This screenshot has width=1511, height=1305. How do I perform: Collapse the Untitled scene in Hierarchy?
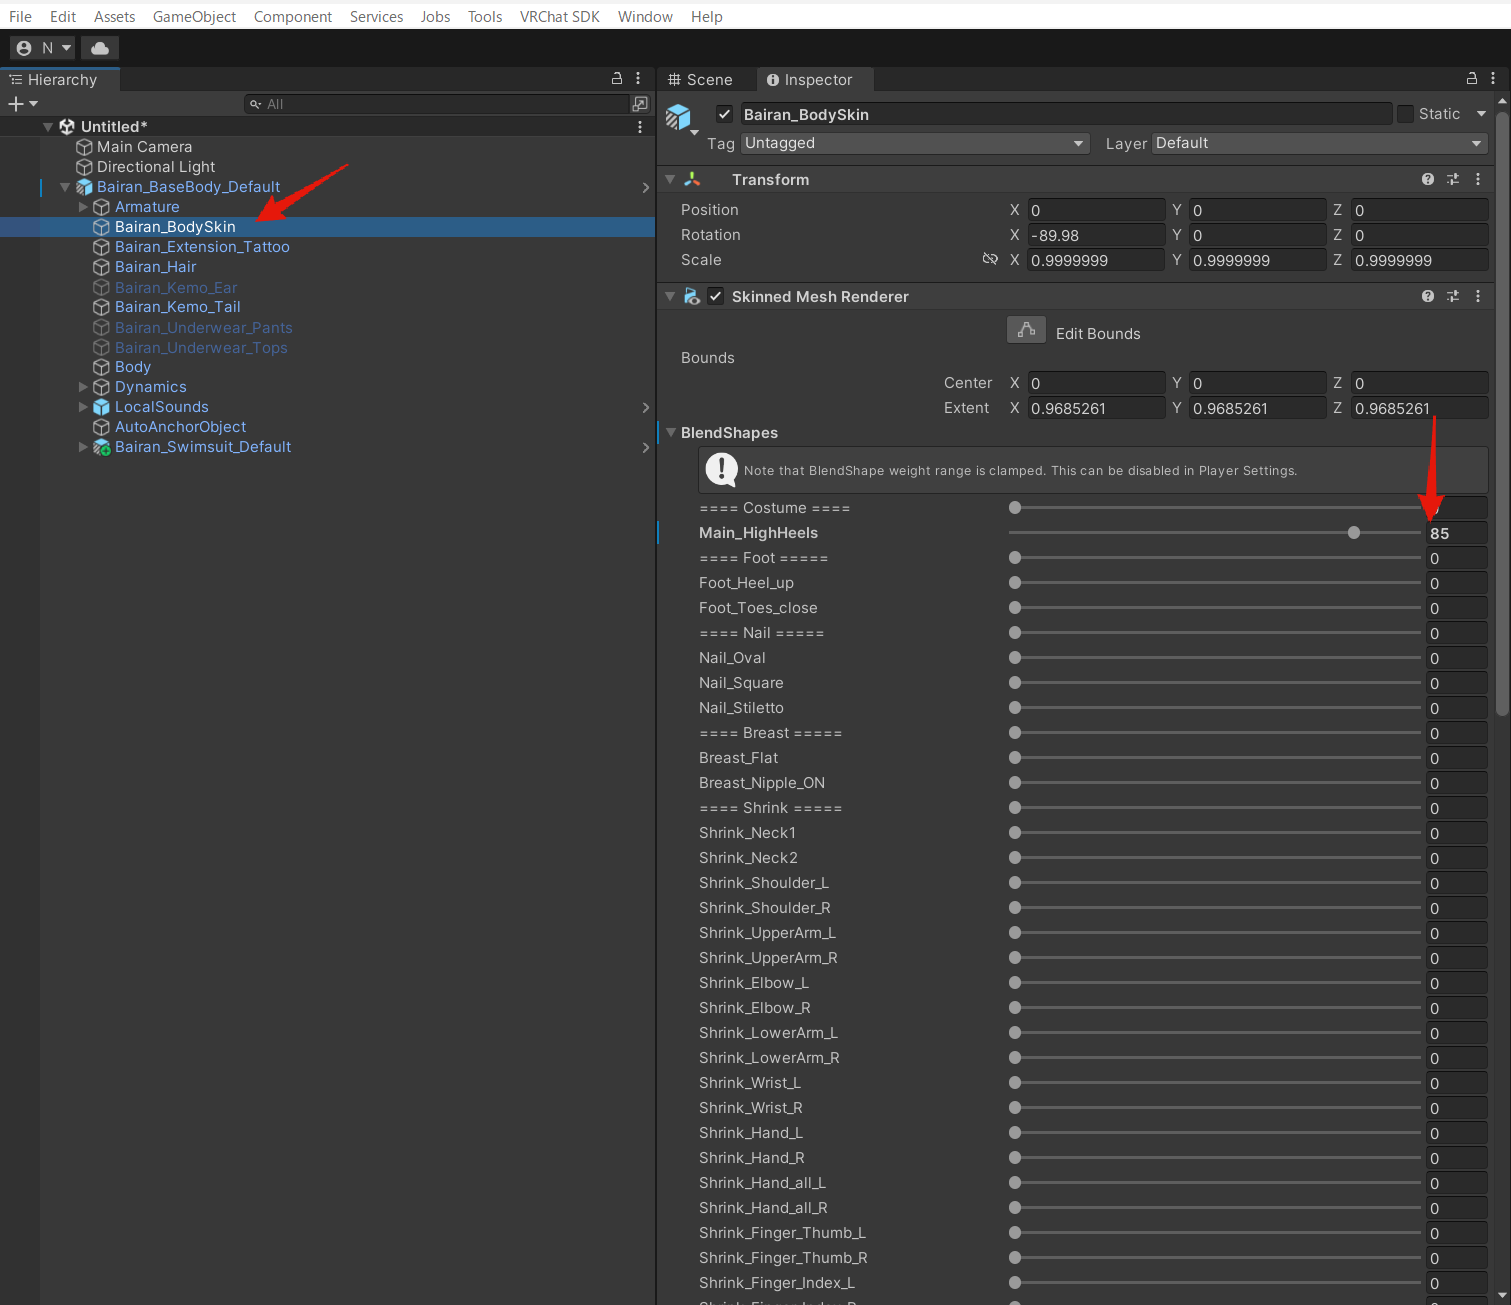click(47, 127)
